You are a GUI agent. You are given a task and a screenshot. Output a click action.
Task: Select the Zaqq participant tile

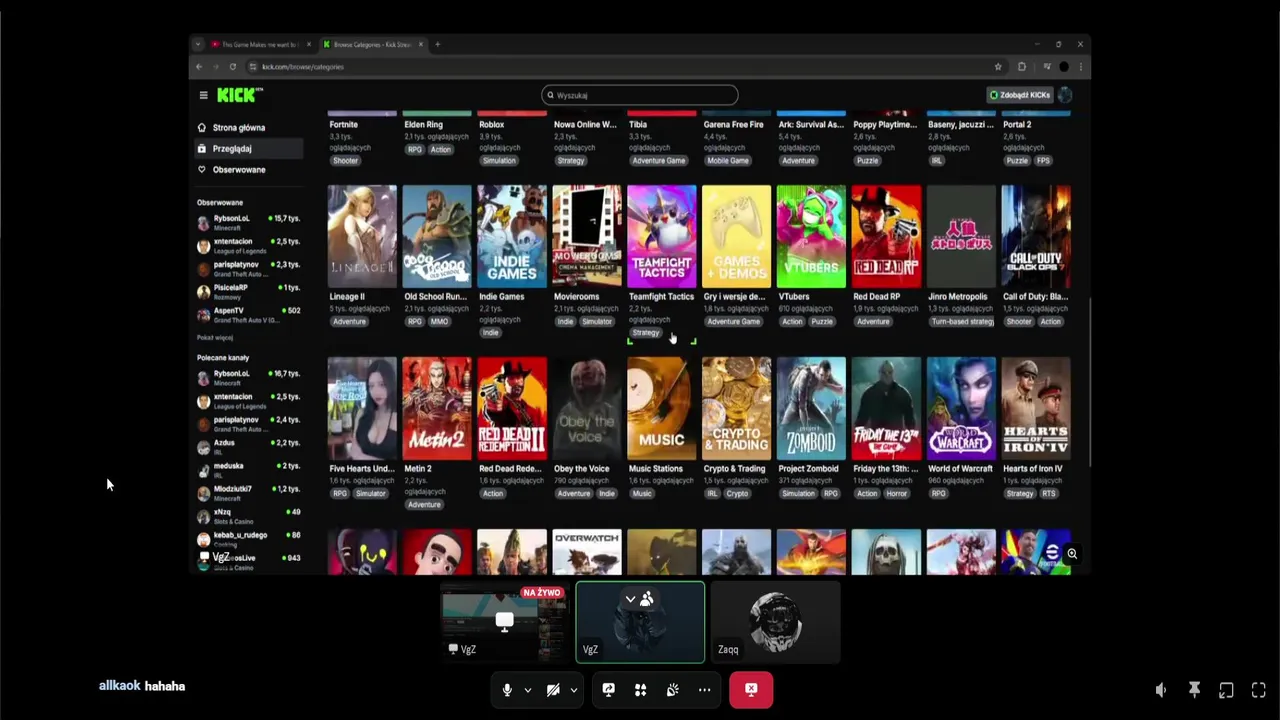pyautogui.click(x=776, y=622)
